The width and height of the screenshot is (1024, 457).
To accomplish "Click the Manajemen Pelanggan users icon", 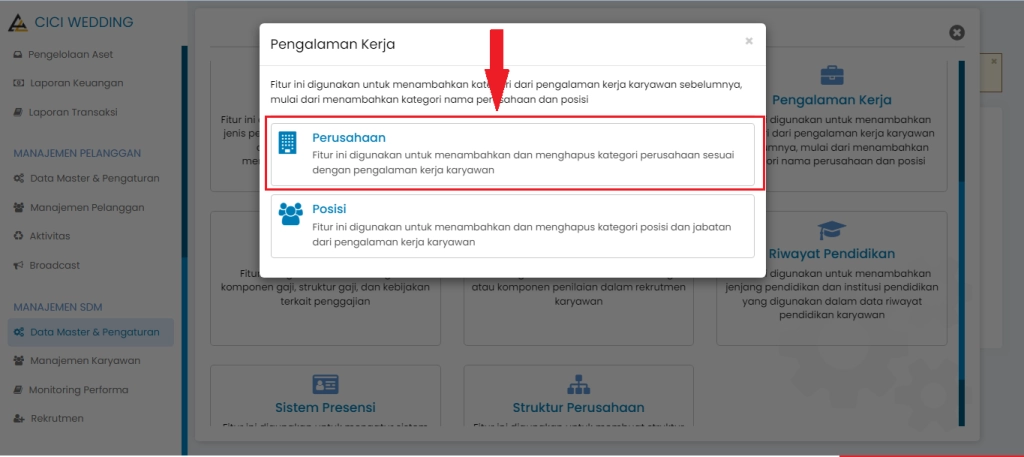I will pyautogui.click(x=19, y=208).
